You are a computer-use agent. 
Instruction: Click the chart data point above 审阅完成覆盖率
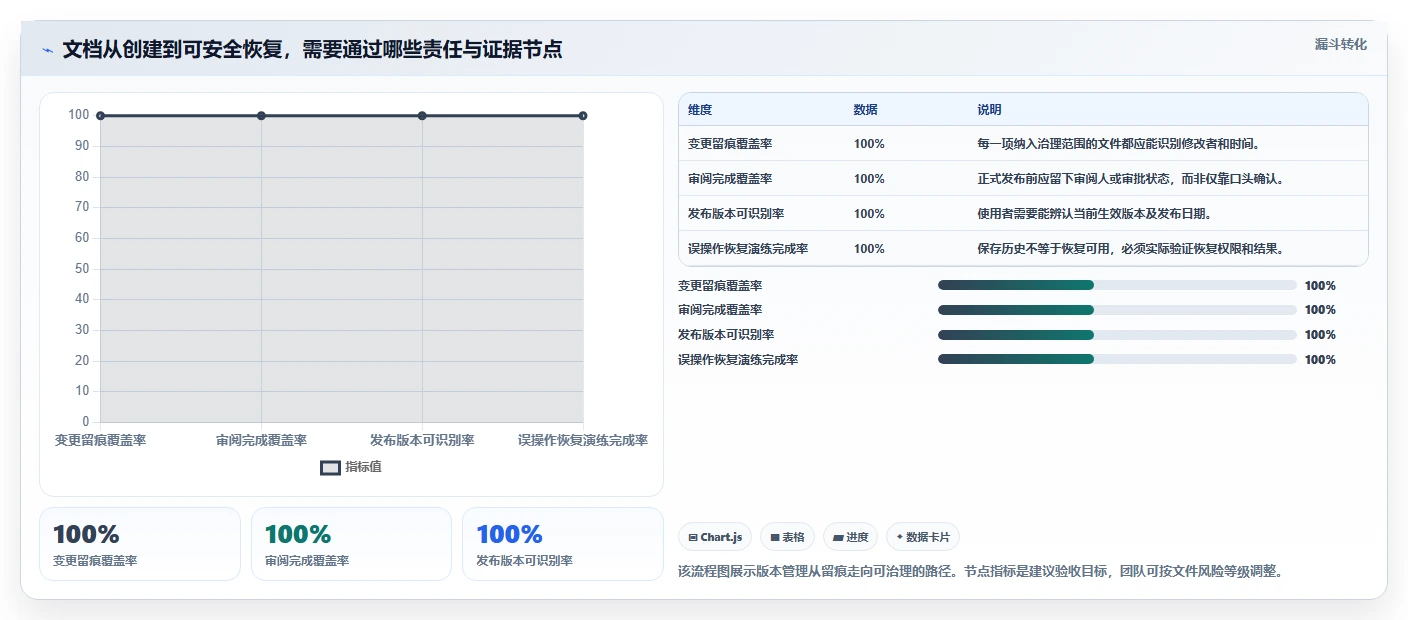[261, 116]
